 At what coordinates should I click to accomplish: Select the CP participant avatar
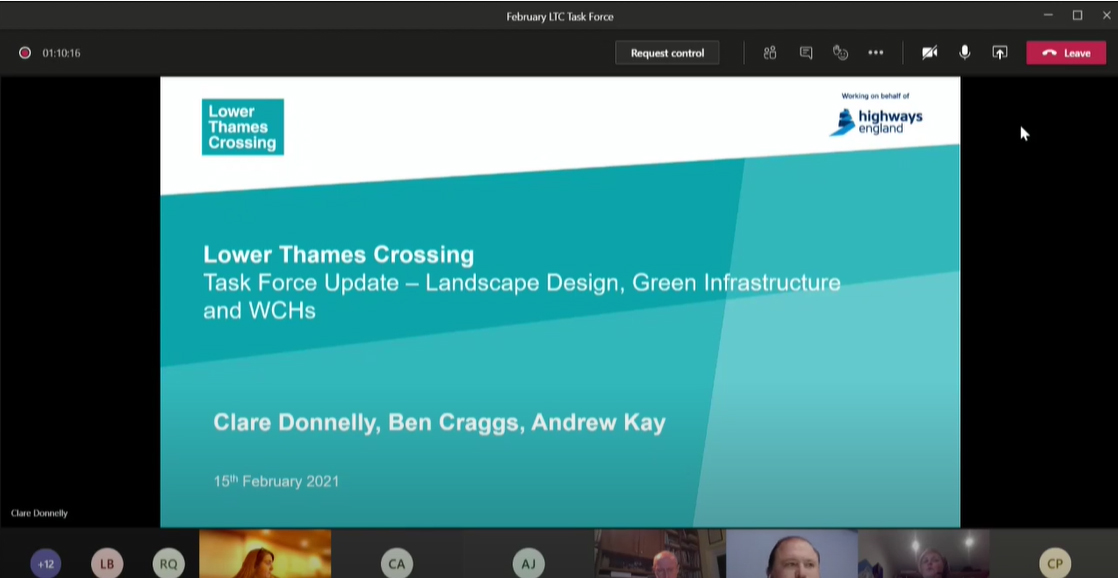pyautogui.click(x=1055, y=564)
